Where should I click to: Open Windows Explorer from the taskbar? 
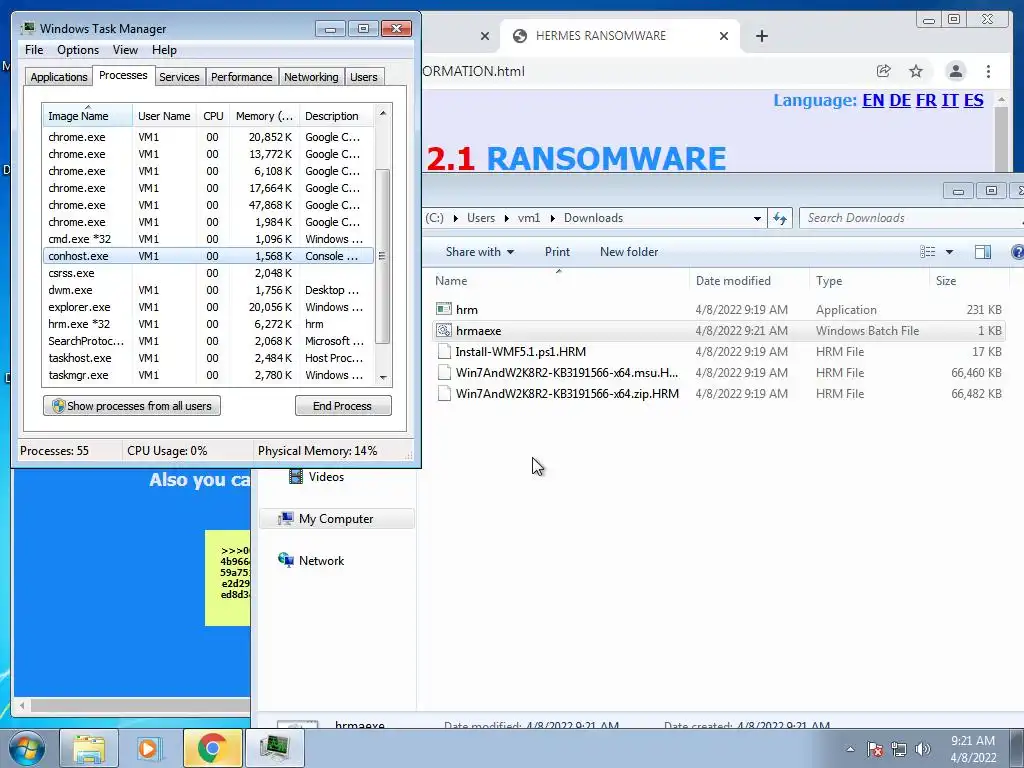click(x=89, y=748)
